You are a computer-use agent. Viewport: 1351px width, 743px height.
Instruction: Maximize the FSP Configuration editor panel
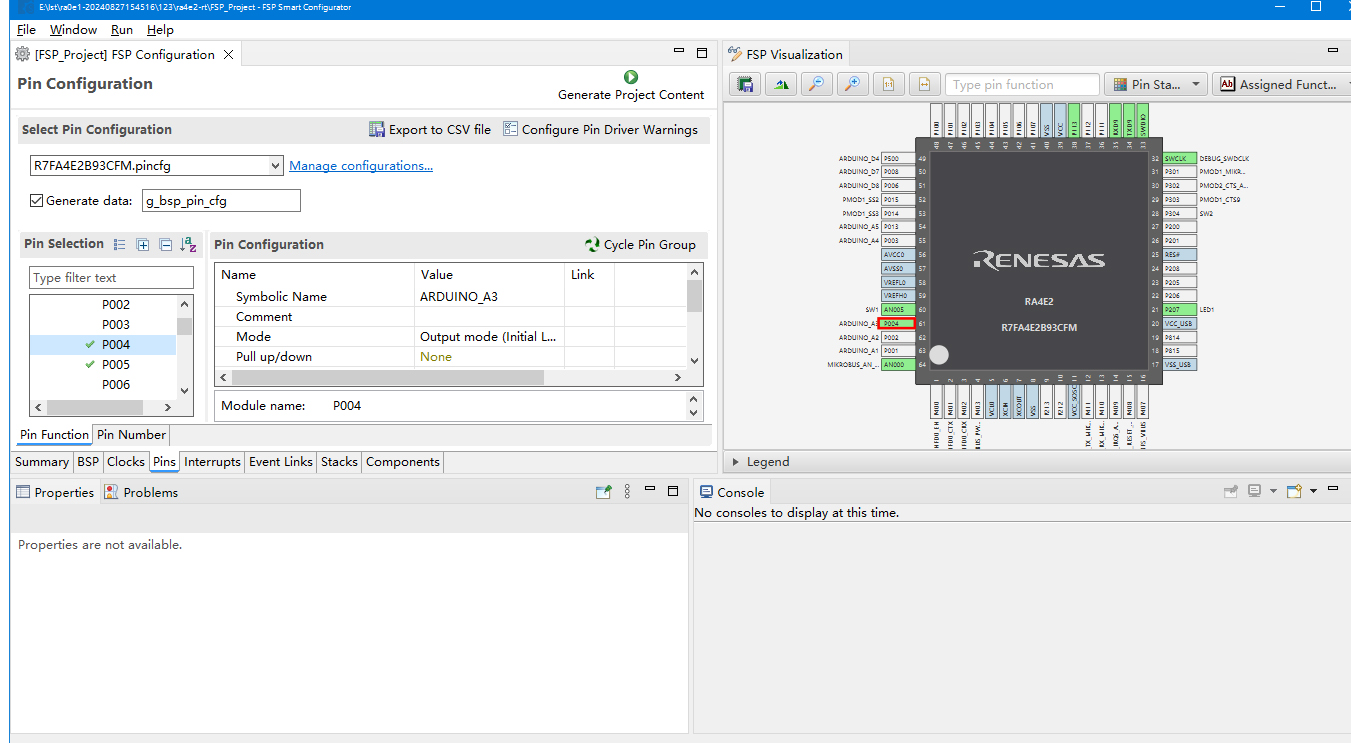point(702,53)
